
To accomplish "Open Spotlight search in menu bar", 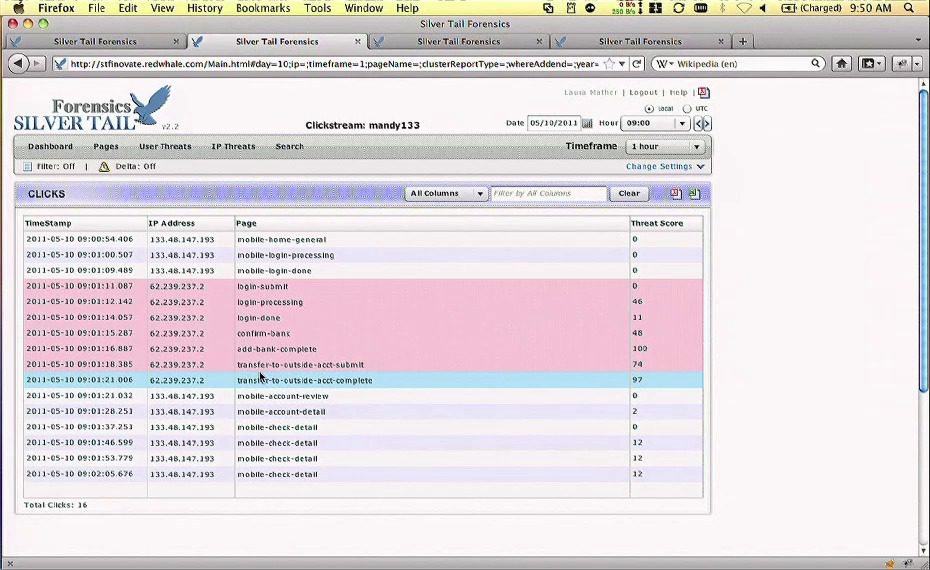I will [x=909, y=8].
